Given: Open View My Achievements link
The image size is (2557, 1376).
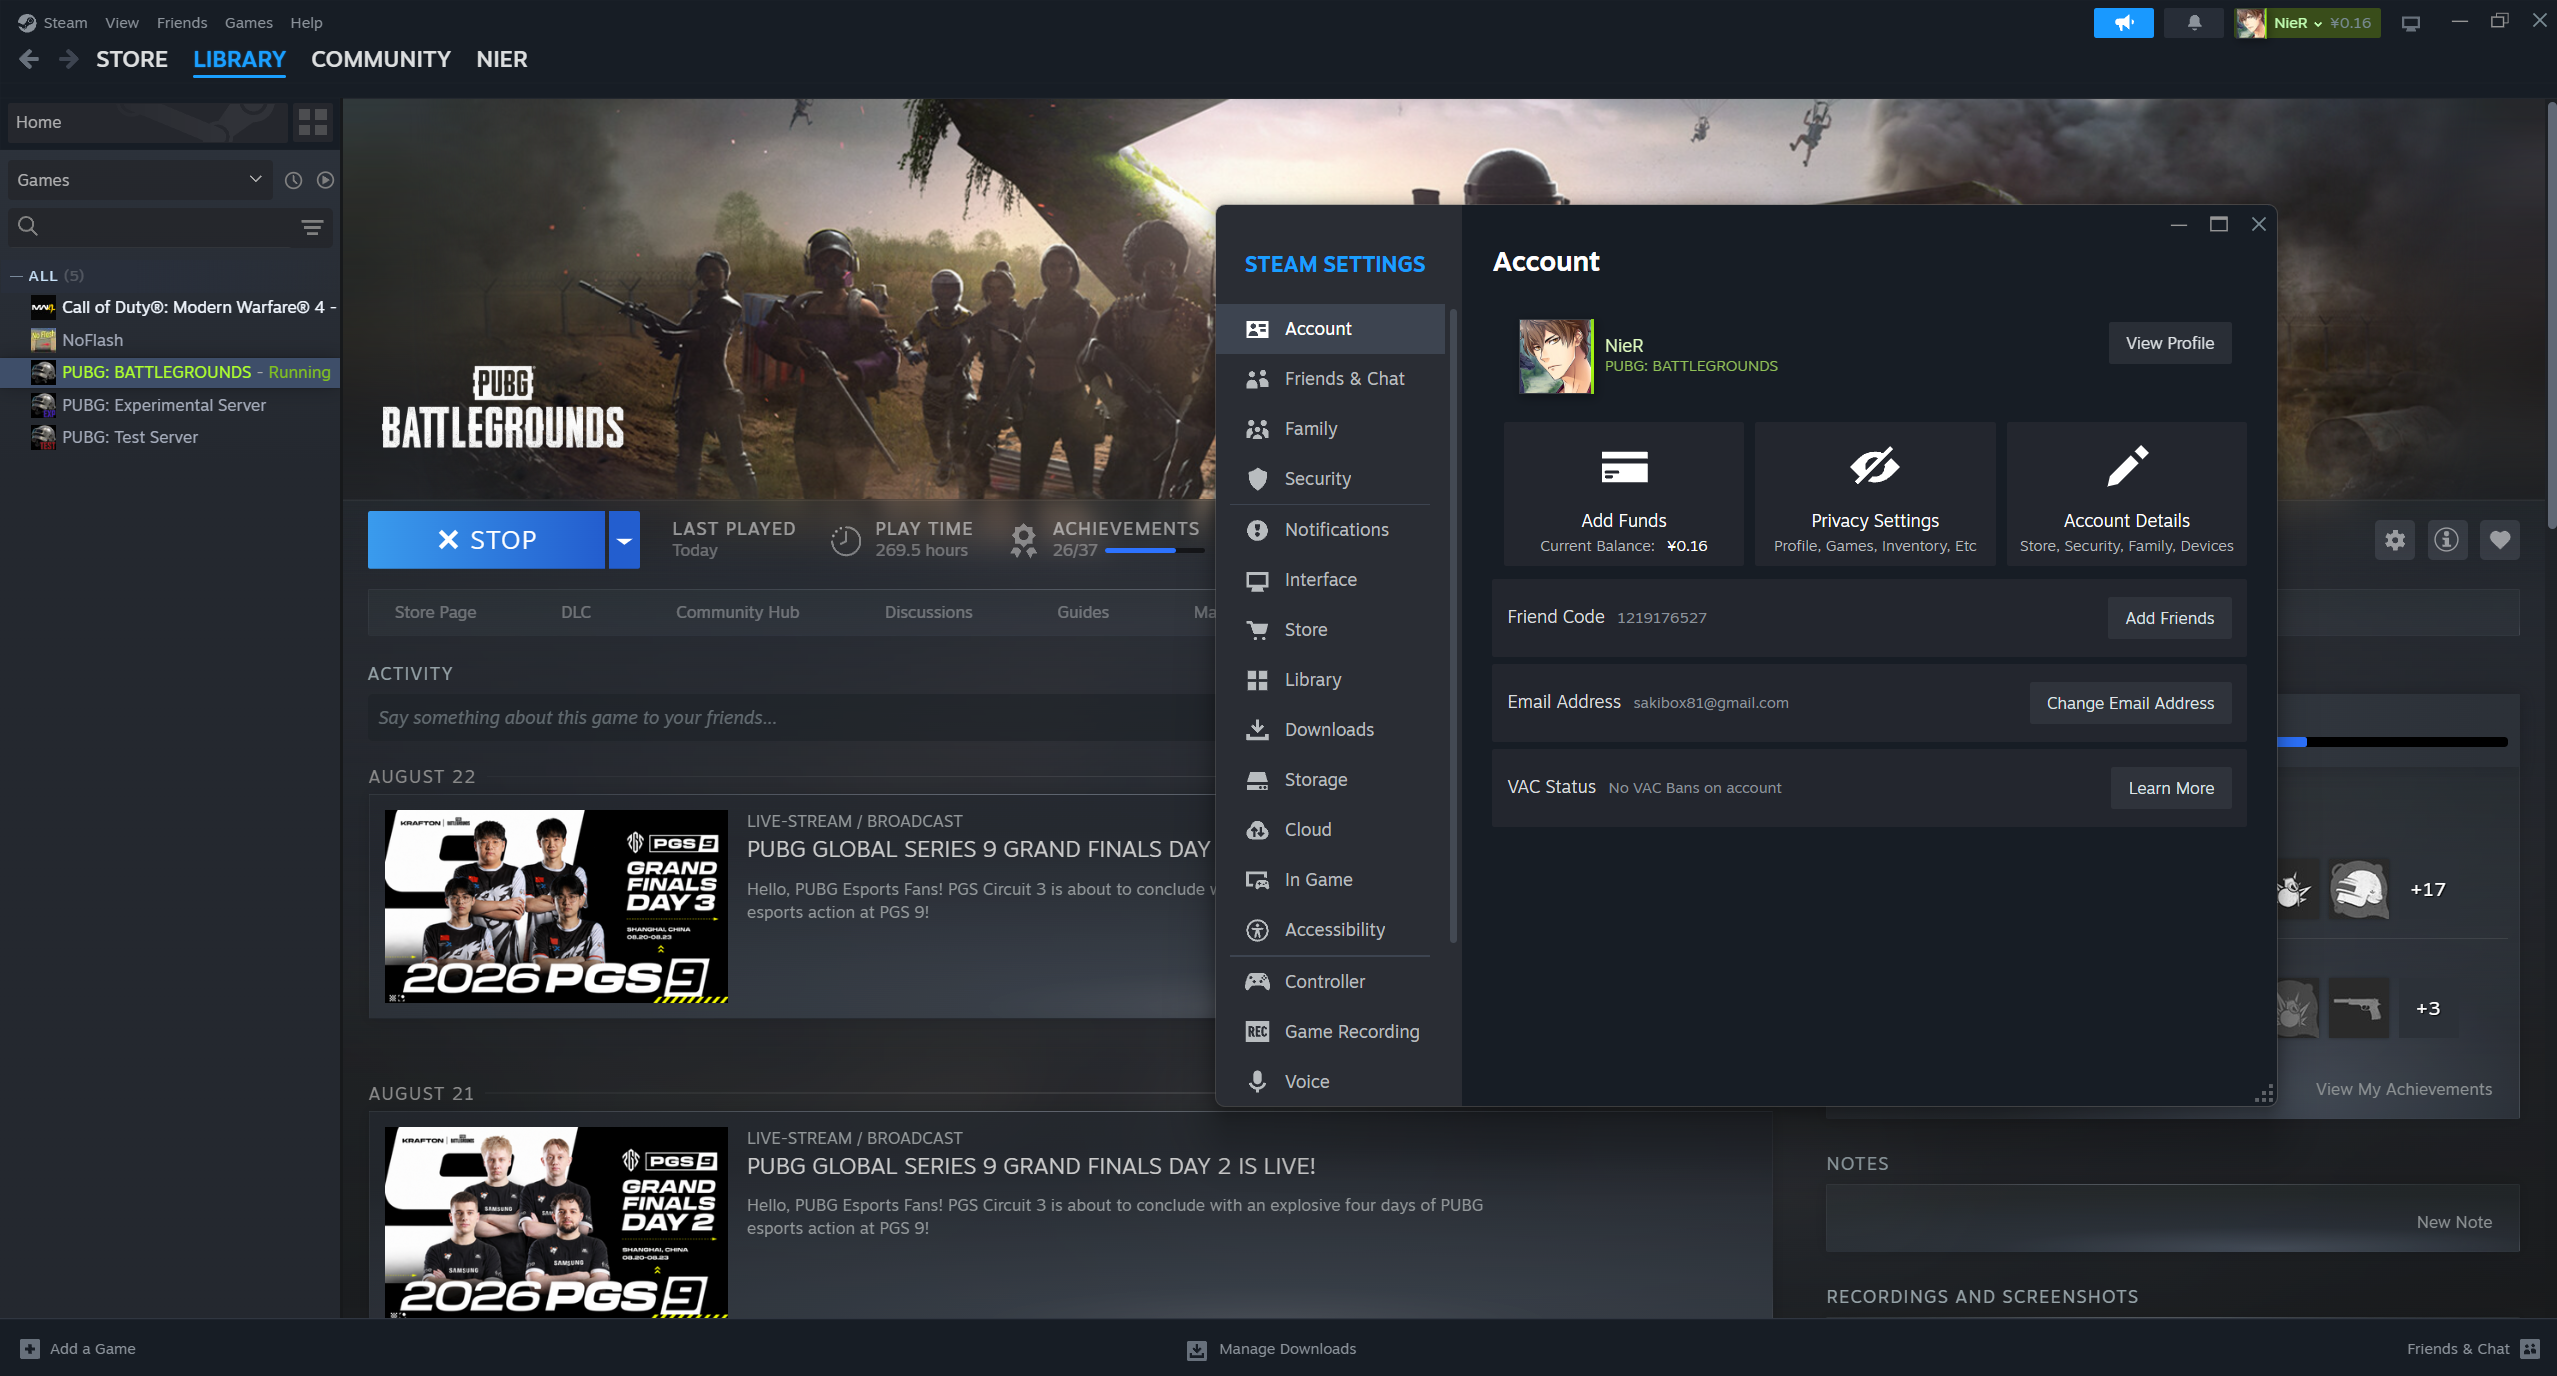Looking at the screenshot, I should click(2403, 1089).
